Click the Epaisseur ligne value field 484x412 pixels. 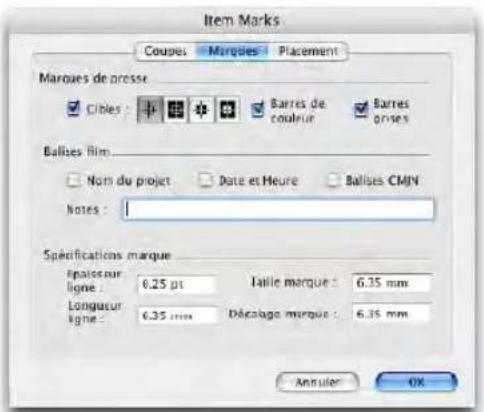pos(177,284)
